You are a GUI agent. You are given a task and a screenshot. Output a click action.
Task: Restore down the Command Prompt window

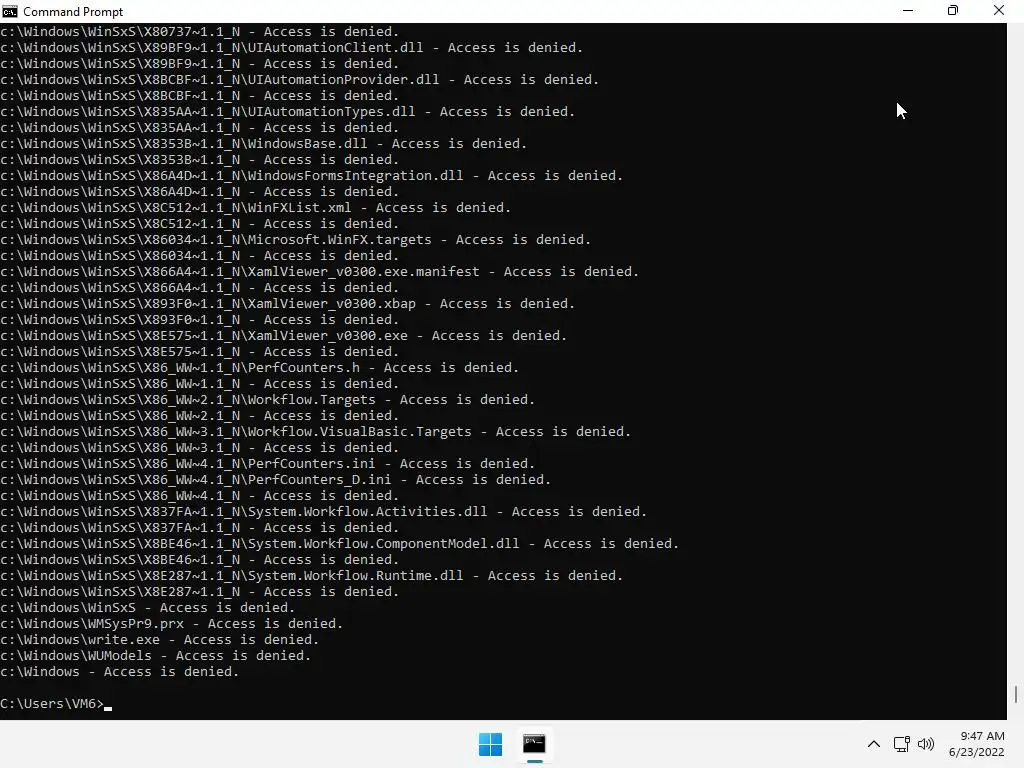953,11
